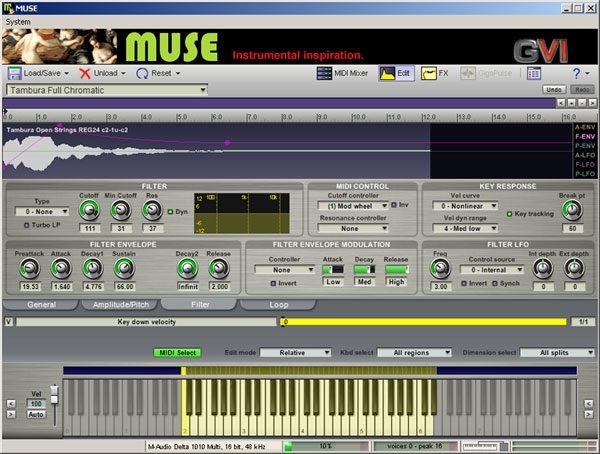Open the Dimension select All splits dropdown

point(557,353)
